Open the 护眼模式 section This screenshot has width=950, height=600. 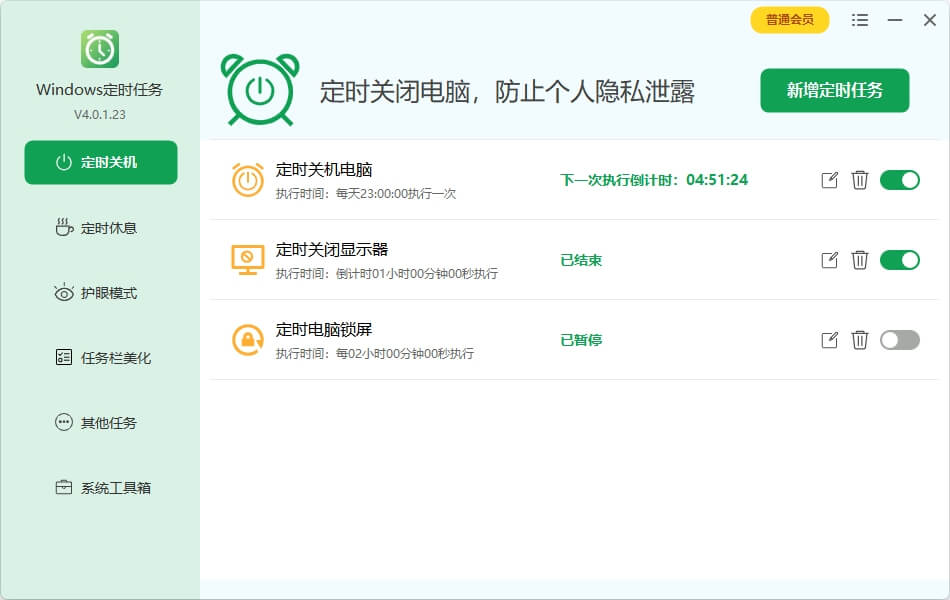[x=101, y=293]
